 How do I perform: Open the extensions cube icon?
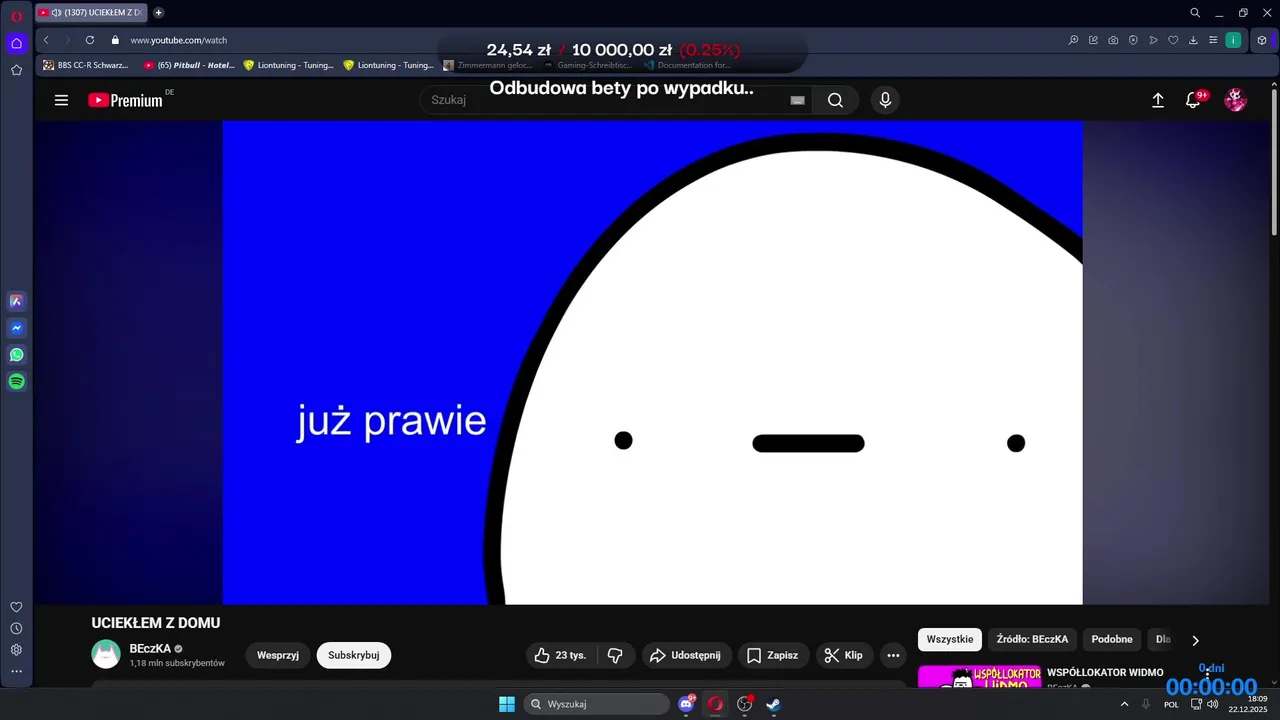[1262, 40]
